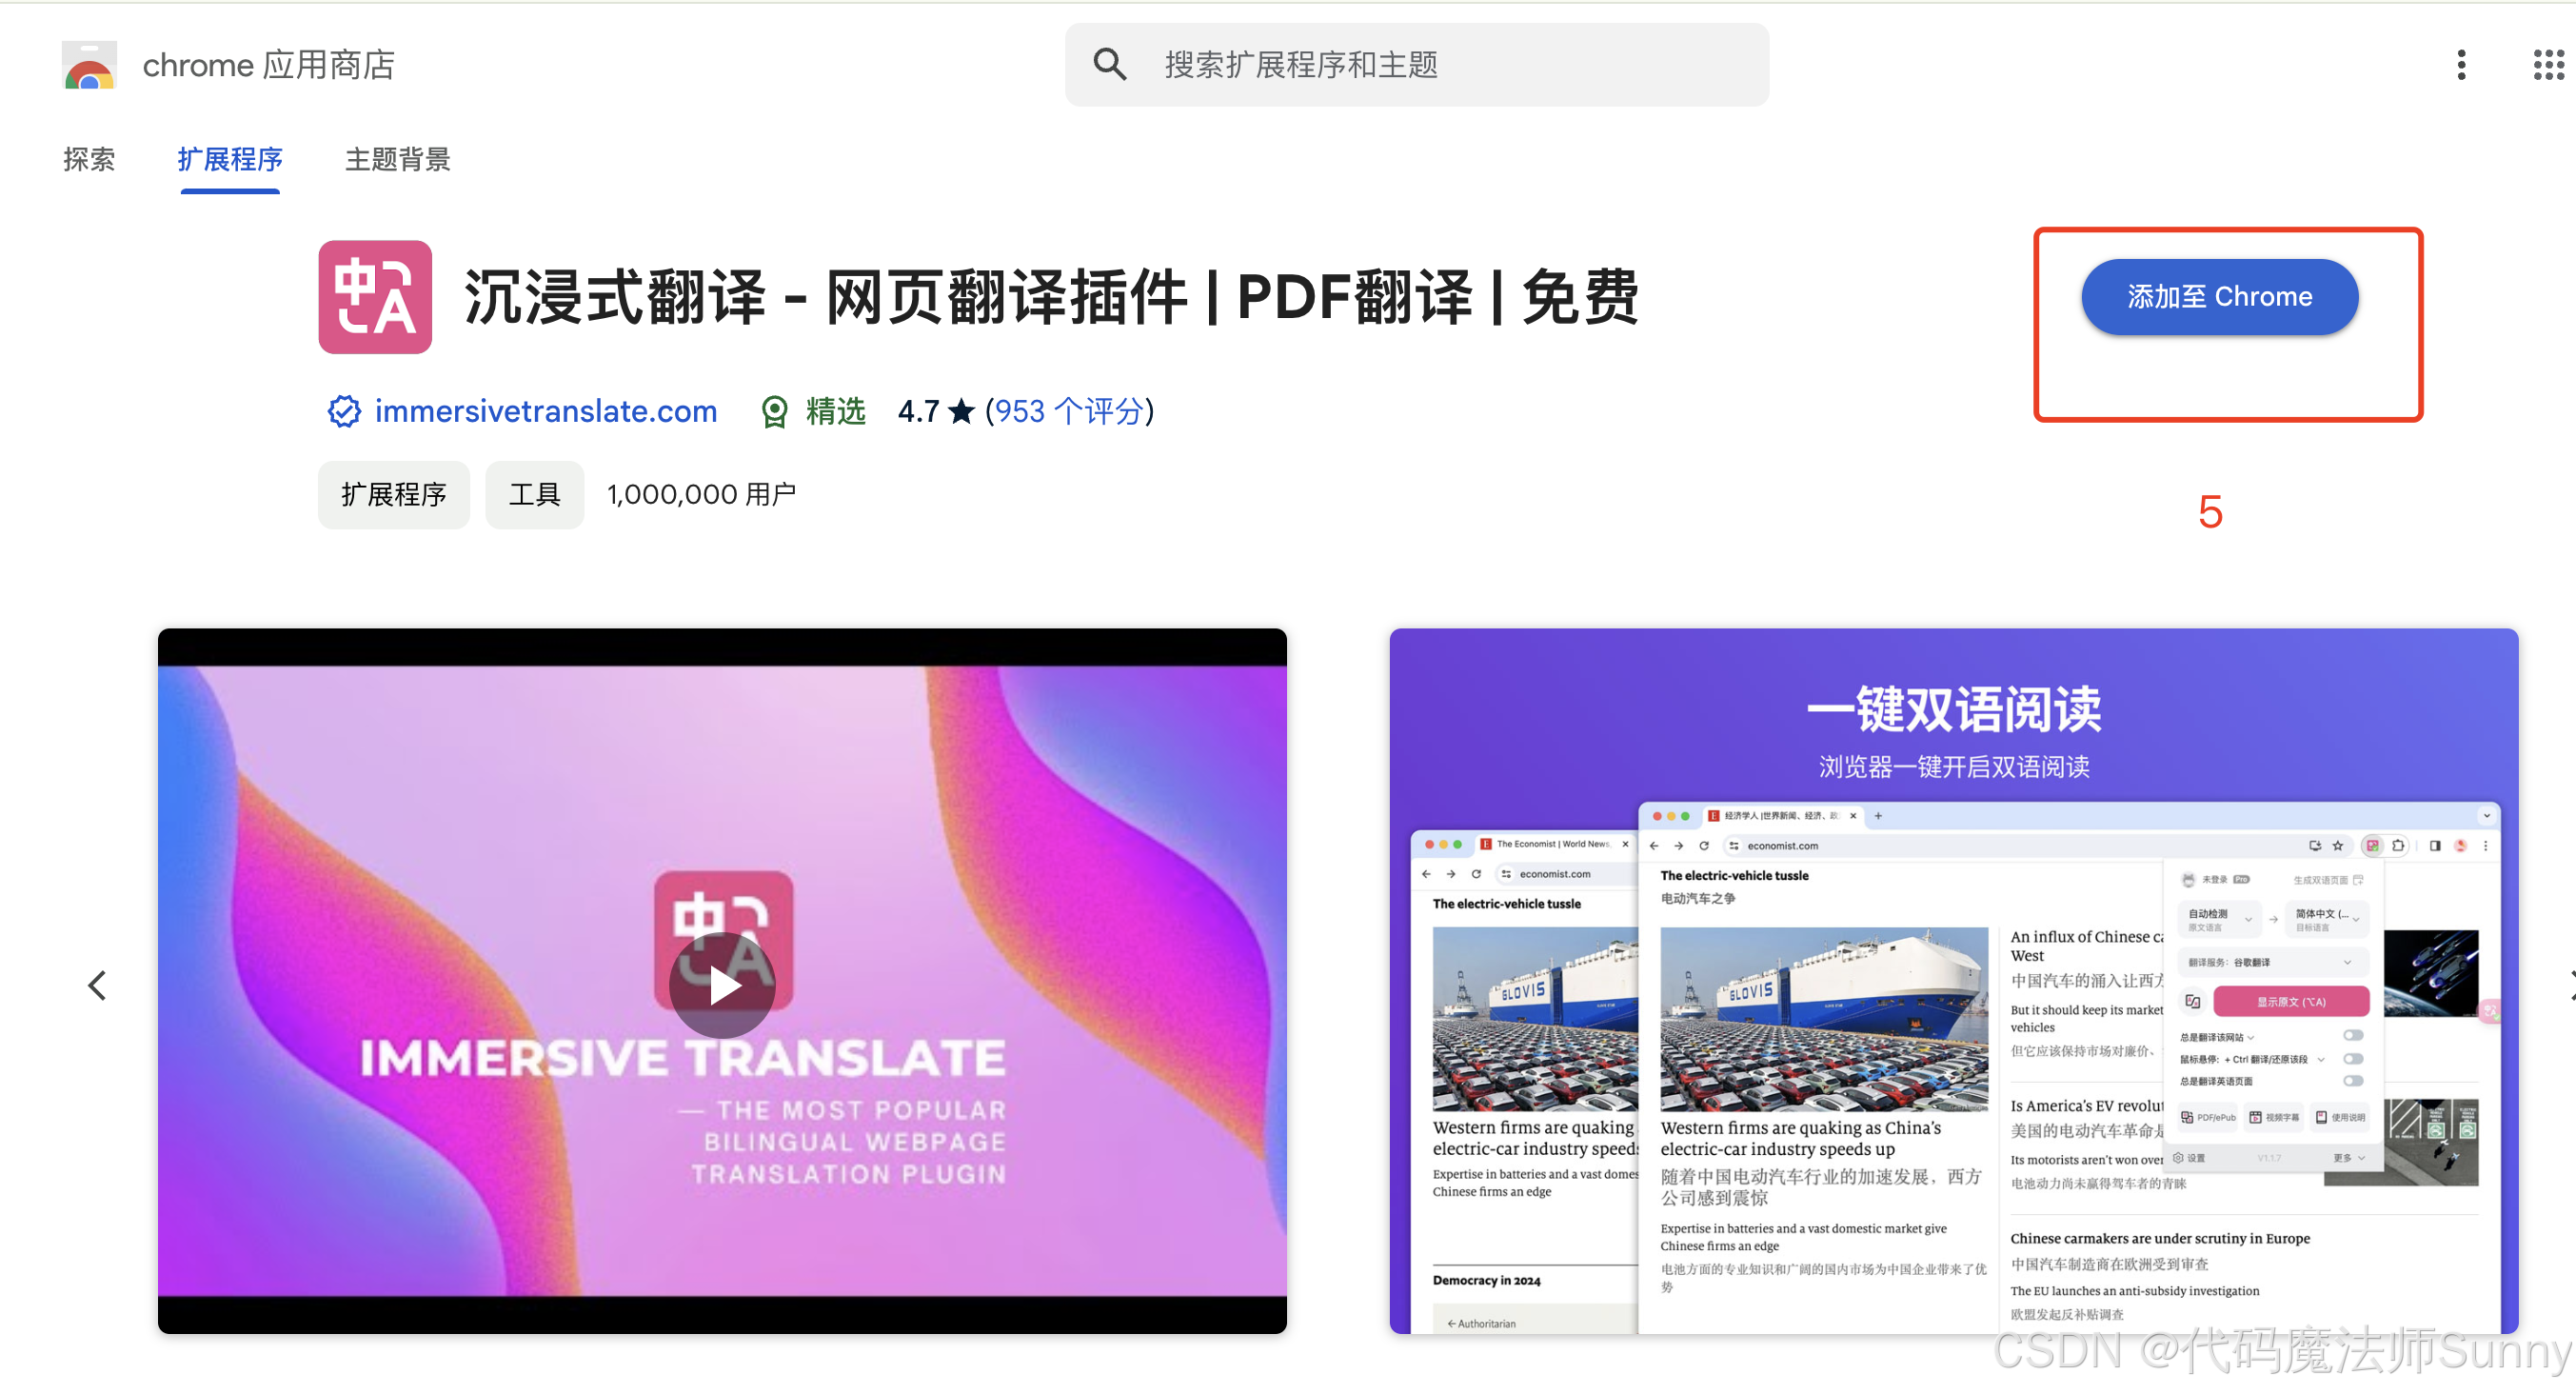Click the 4.7 rating value

918,411
